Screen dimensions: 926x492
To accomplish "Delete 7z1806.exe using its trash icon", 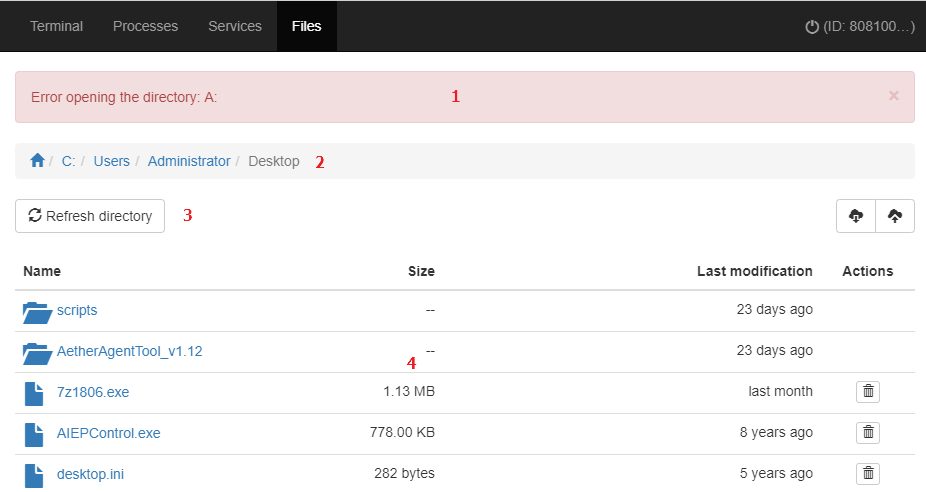I will click(868, 392).
